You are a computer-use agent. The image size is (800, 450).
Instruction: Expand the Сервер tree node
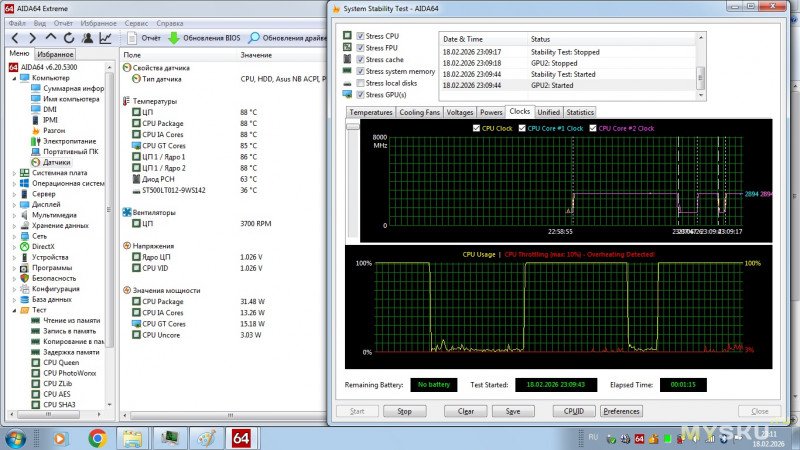coord(14,194)
